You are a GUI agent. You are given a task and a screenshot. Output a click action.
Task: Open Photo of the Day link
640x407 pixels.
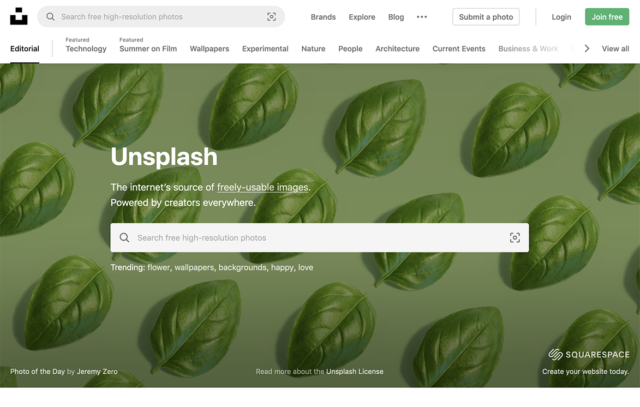pyautogui.click(x=38, y=371)
